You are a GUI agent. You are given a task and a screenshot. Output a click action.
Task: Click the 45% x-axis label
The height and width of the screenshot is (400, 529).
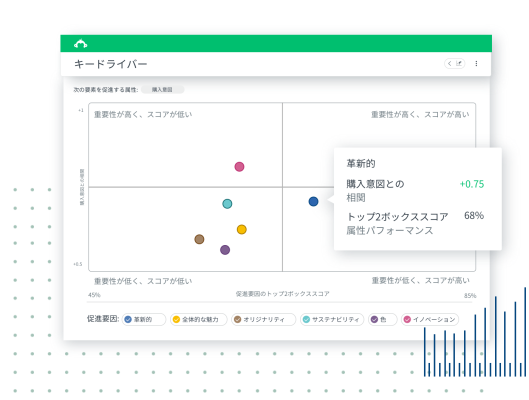point(94,295)
